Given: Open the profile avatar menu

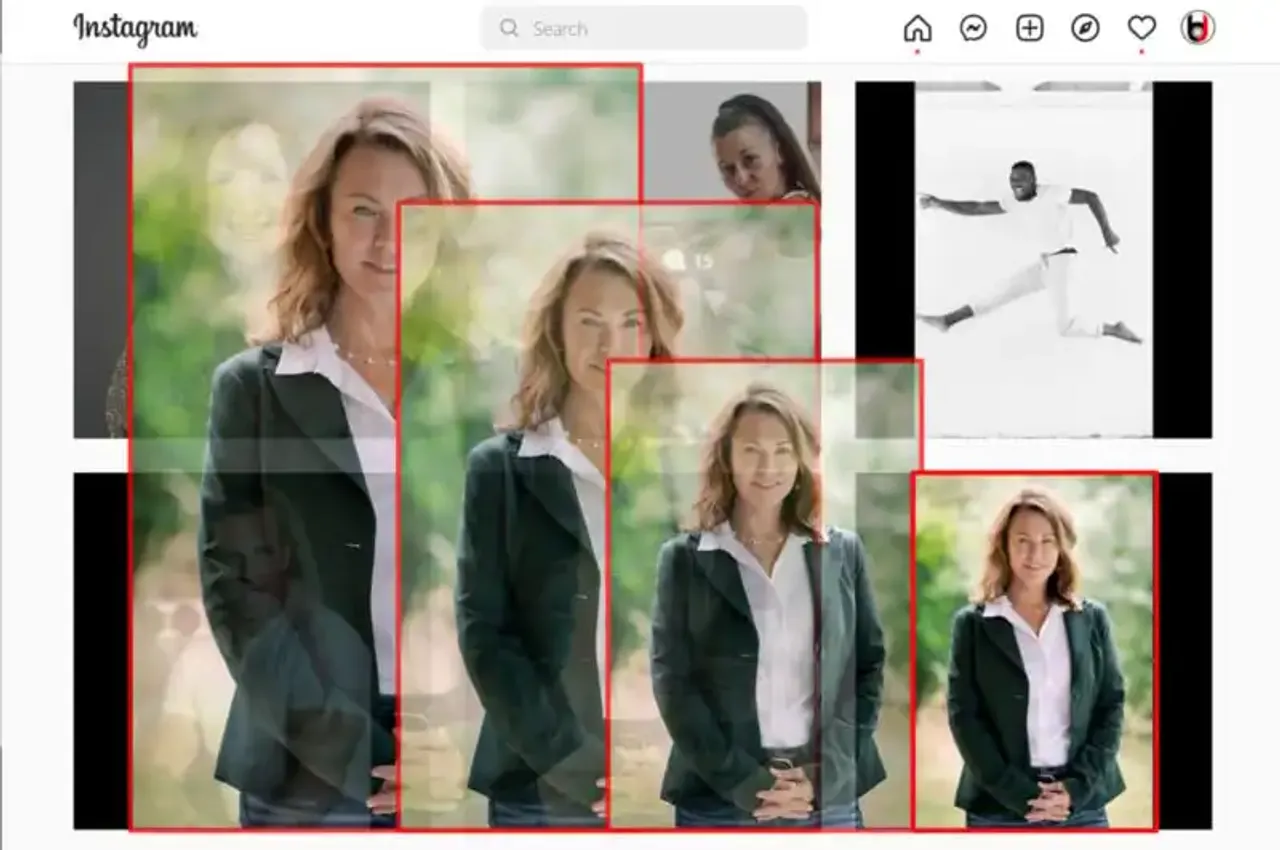Looking at the screenshot, I should pyautogui.click(x=1197, y=28).
